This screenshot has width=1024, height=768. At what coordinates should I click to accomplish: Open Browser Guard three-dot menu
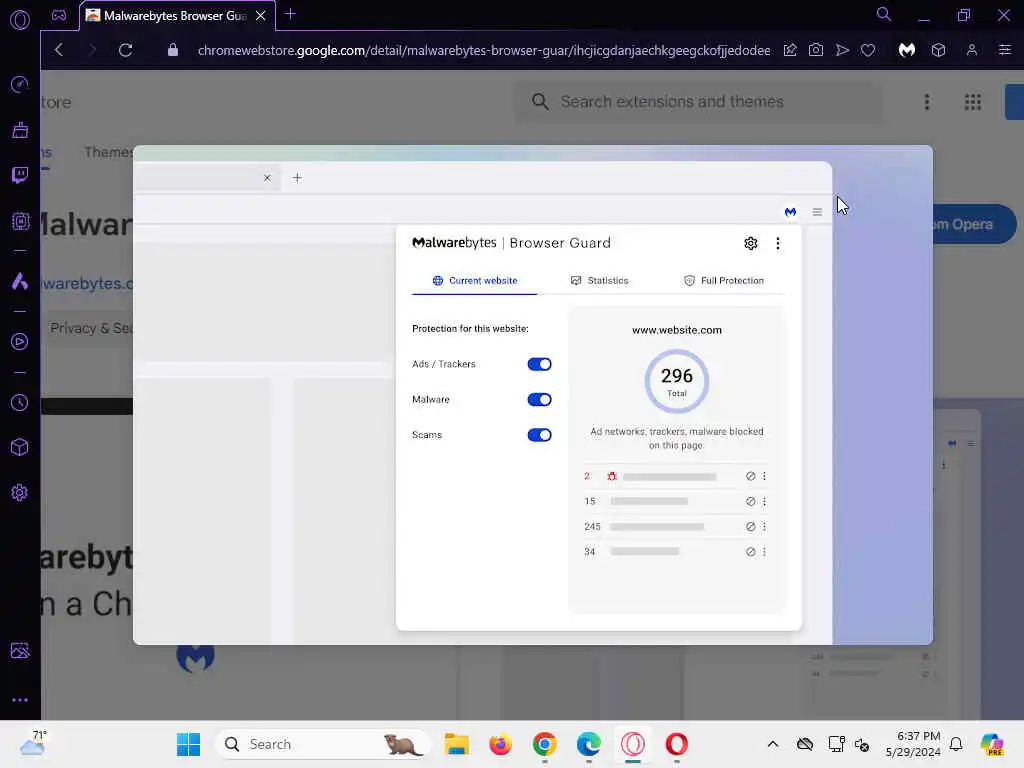778,244
